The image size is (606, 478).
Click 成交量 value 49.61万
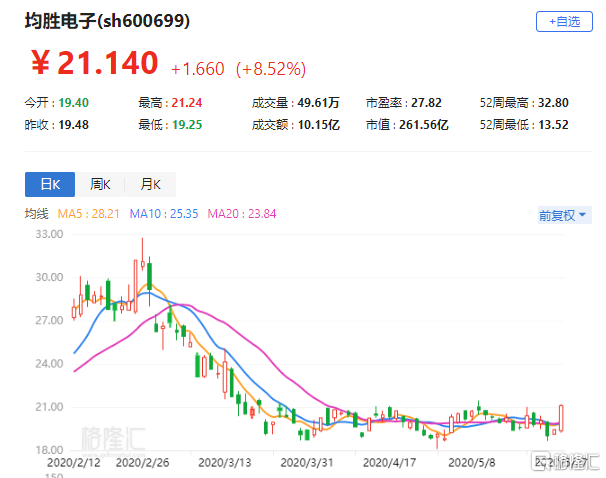click(x=318, y=103)
